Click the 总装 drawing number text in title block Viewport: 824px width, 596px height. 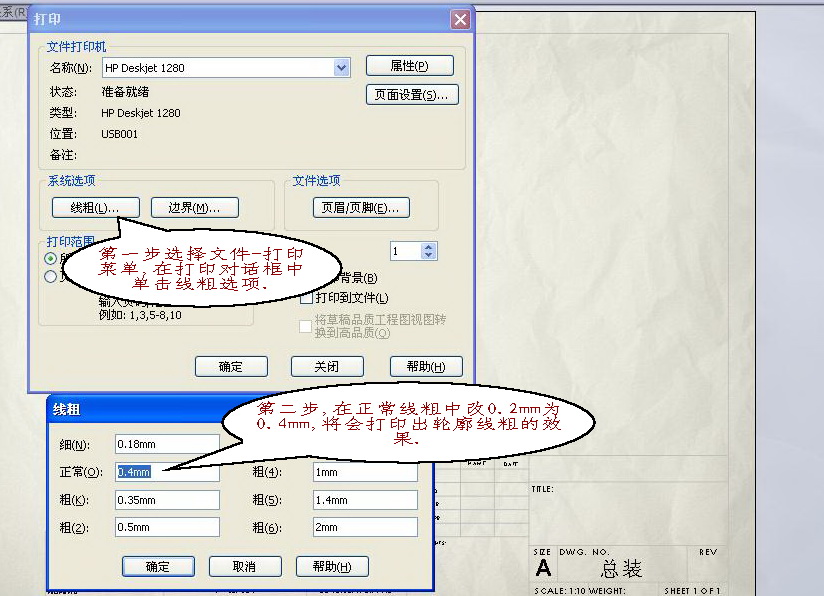pyautogui.click(x=621, y=569)
